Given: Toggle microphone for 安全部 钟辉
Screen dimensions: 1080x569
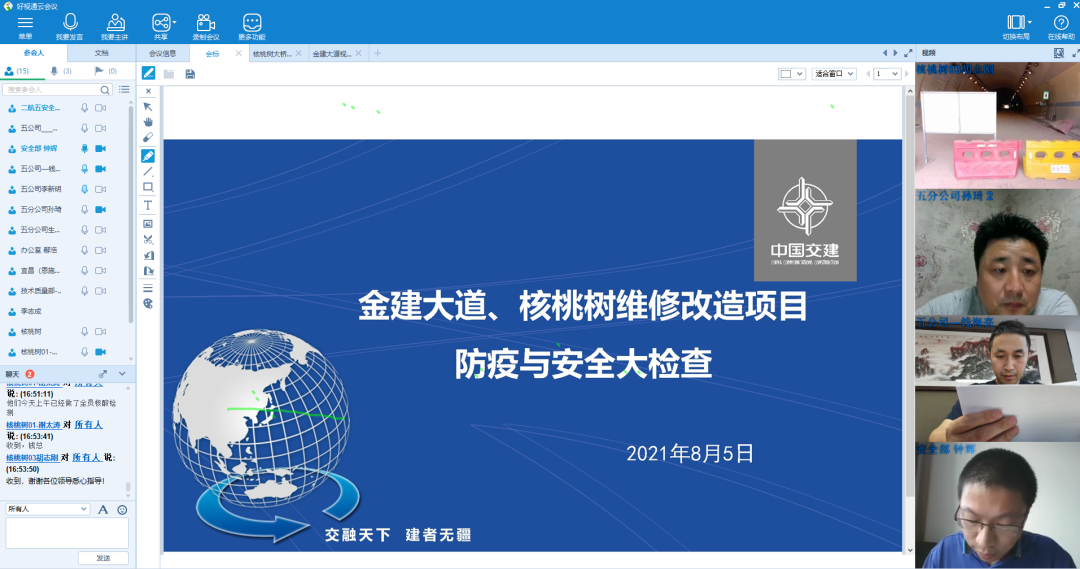Looking at the screenshot, I should pos(84,148).
